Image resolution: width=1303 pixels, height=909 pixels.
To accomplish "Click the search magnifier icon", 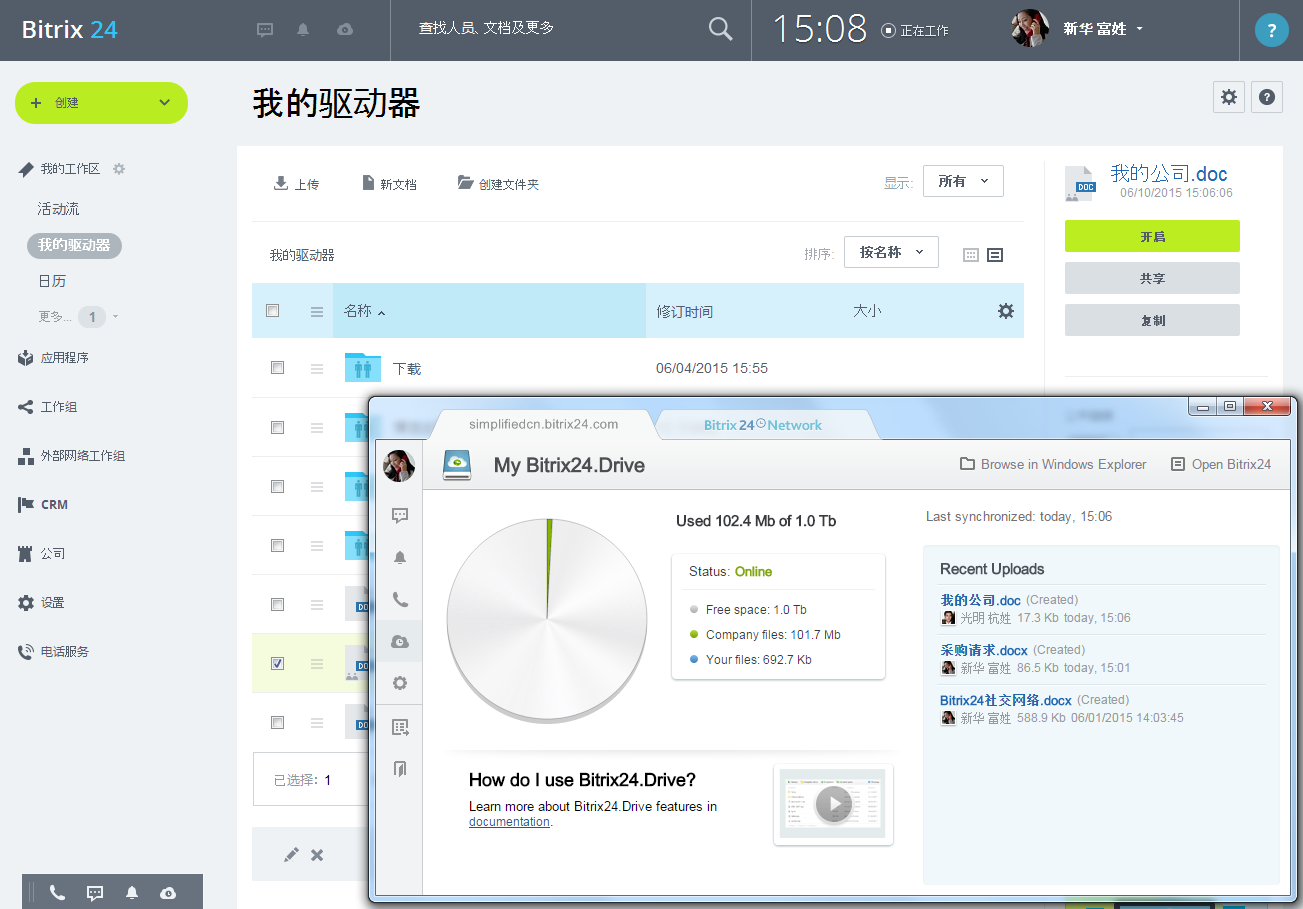I will click(x=720, y=29).
